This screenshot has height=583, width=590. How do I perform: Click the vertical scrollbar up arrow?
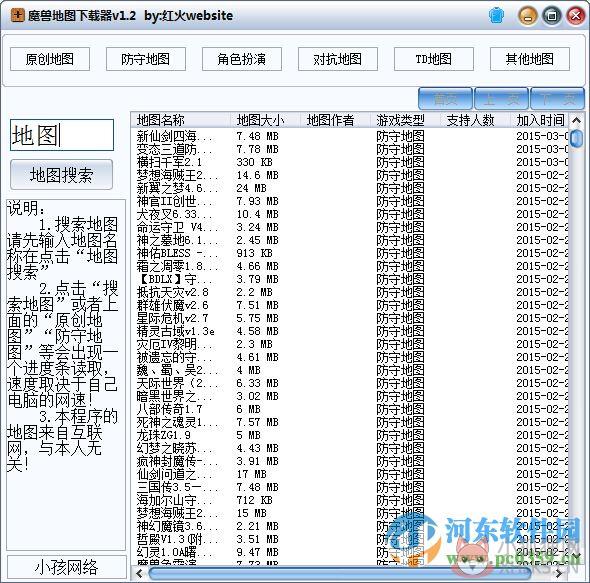tap(576, 121)
